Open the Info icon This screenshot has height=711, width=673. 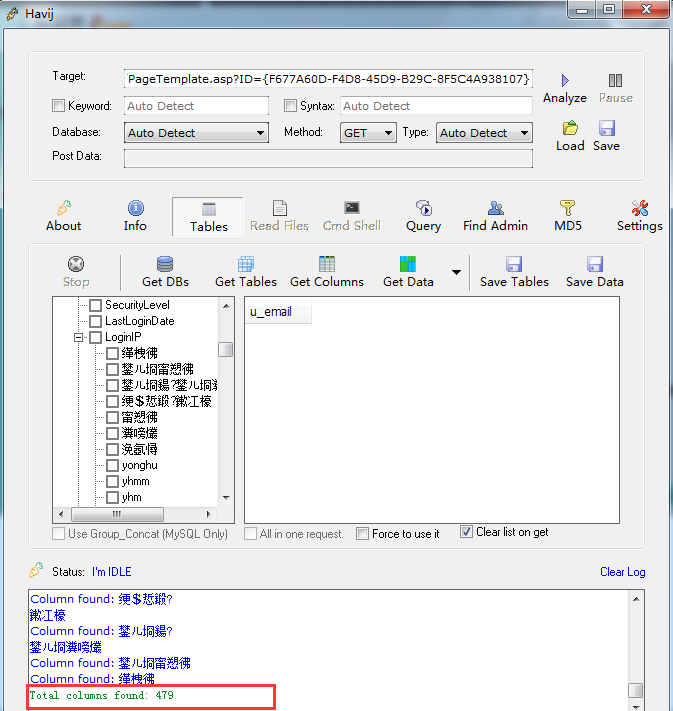[136, 208]
